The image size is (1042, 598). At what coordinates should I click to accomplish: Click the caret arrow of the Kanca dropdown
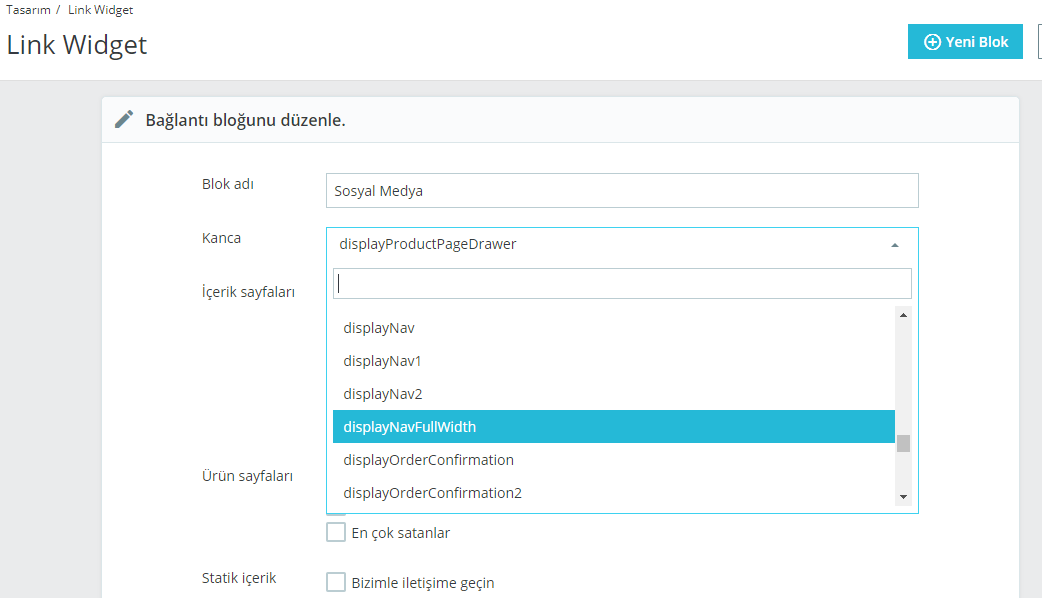click(x=894, y=244)
